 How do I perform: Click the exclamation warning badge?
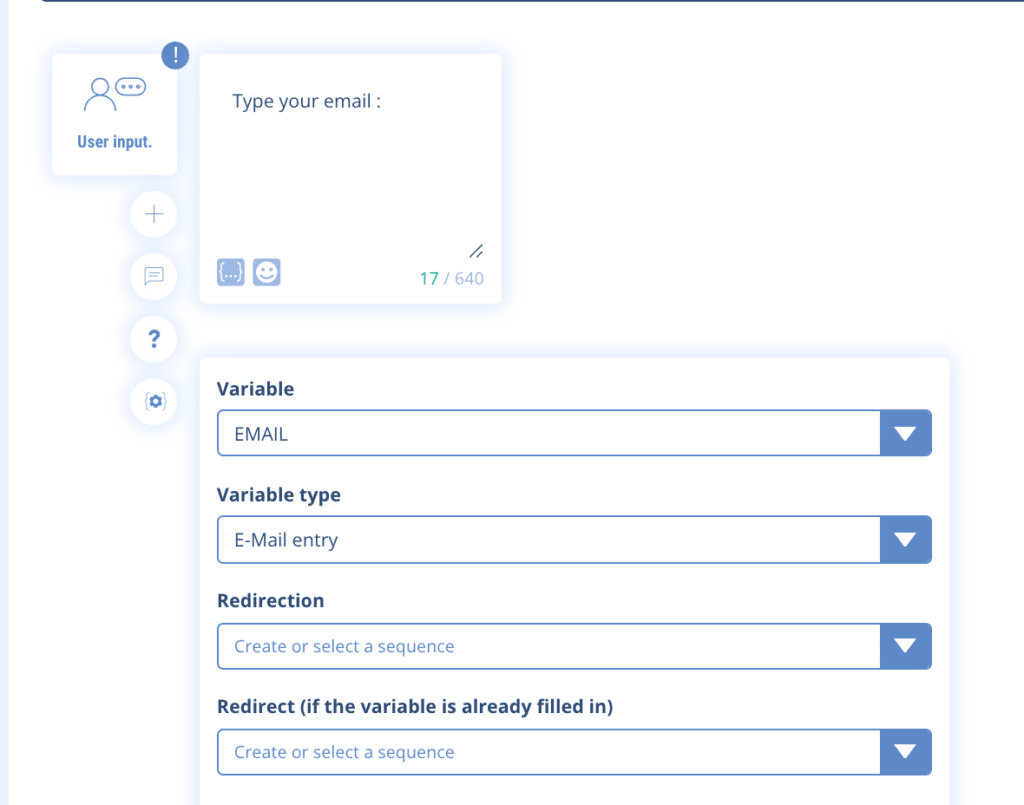tap(175, 55)
